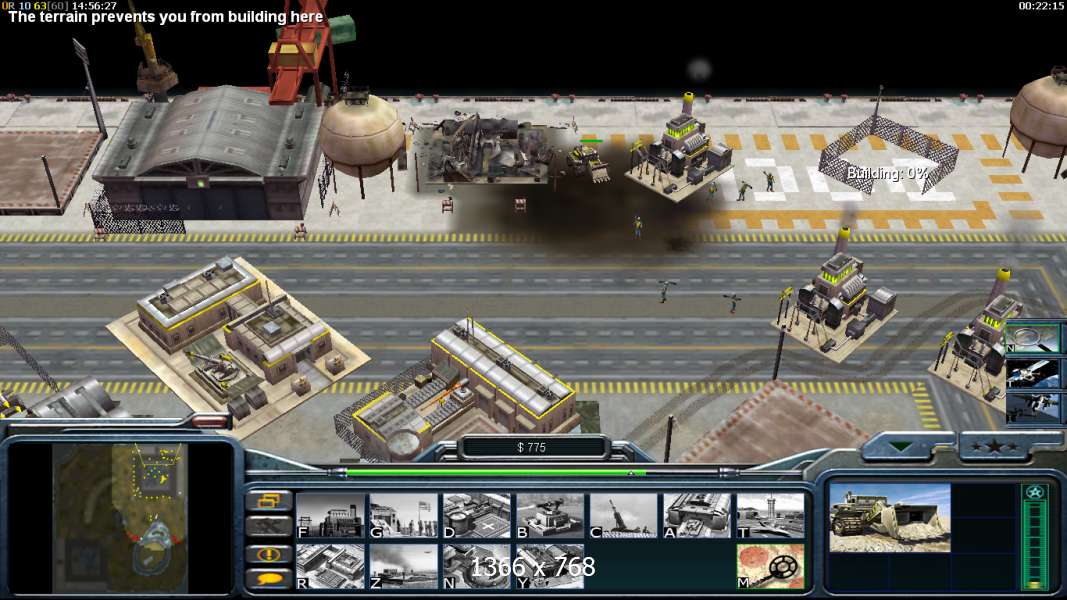Image resolution: width=1067 pixels, height=600 pixels.
Task: Open the Generals Powers three-star button
Action: 996,447
